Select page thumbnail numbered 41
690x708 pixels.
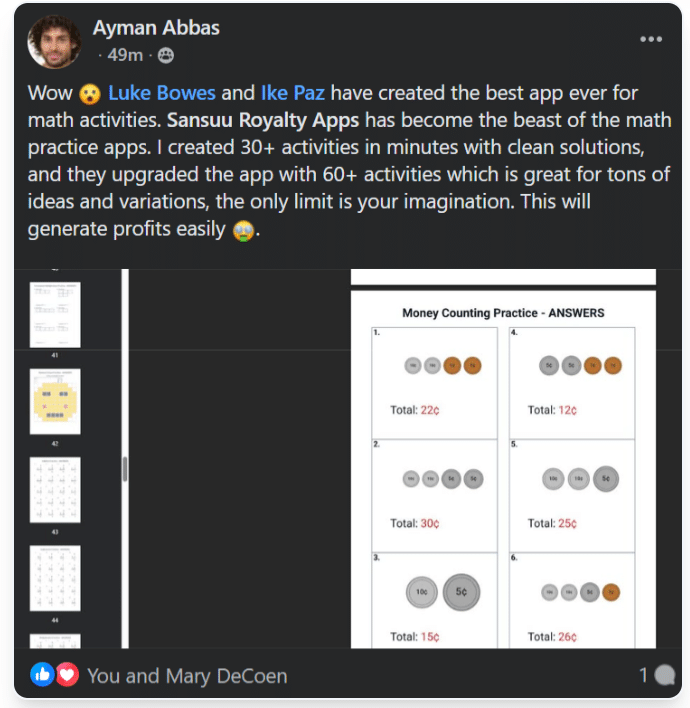click(x=55, y=315)
